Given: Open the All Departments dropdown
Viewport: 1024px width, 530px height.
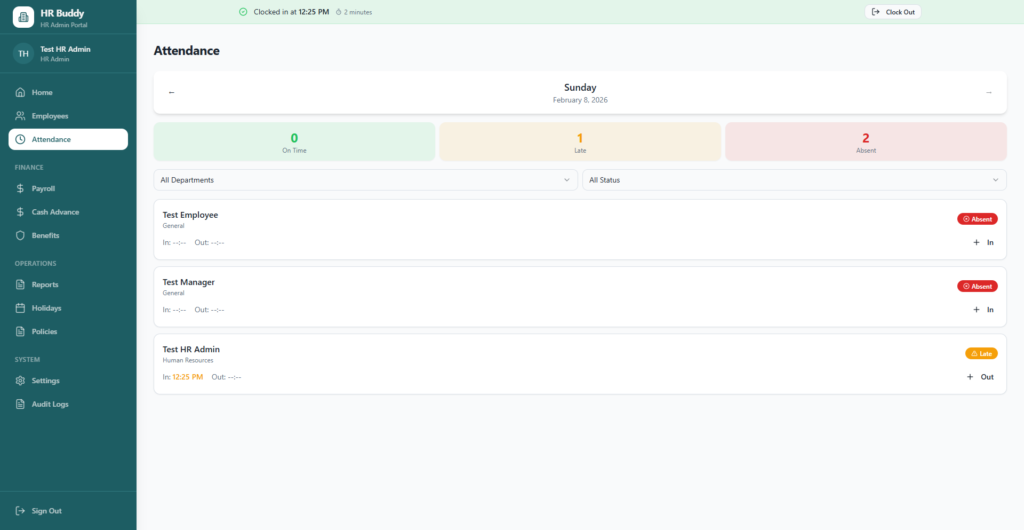Looking at the screenshot, I should coord(365,180).
